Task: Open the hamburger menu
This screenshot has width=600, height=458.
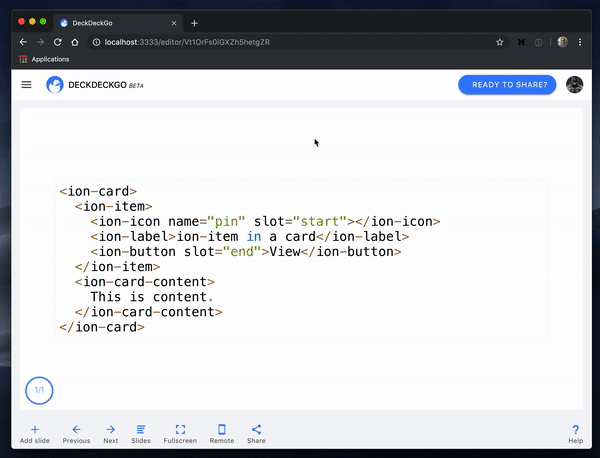Action: [26, 85]
